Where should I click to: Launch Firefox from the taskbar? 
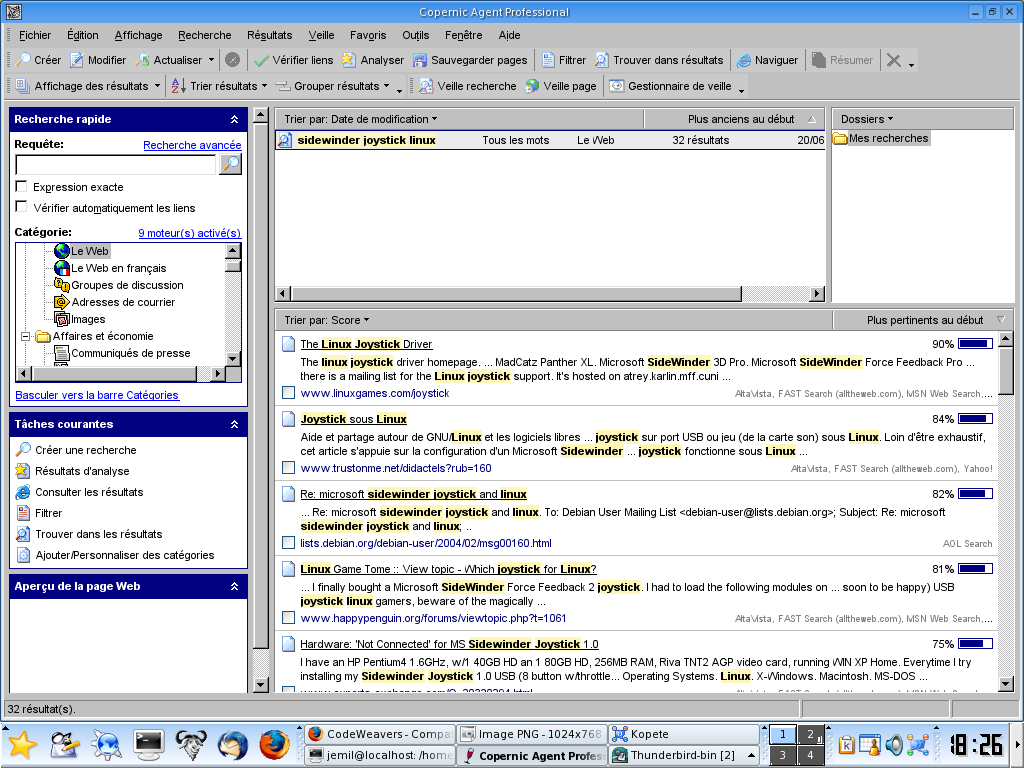point(274,745)
